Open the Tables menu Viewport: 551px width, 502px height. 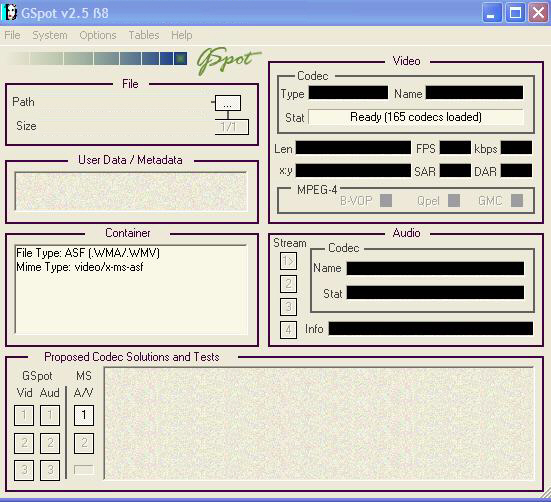pyautogui.click(x=144, y=35)
